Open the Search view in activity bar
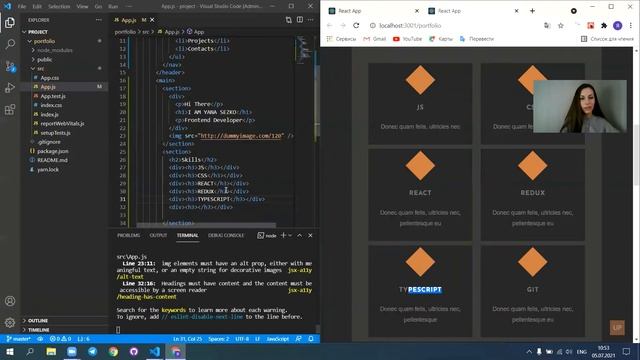This screenshot has width=640, height=360. click(10, 44)
